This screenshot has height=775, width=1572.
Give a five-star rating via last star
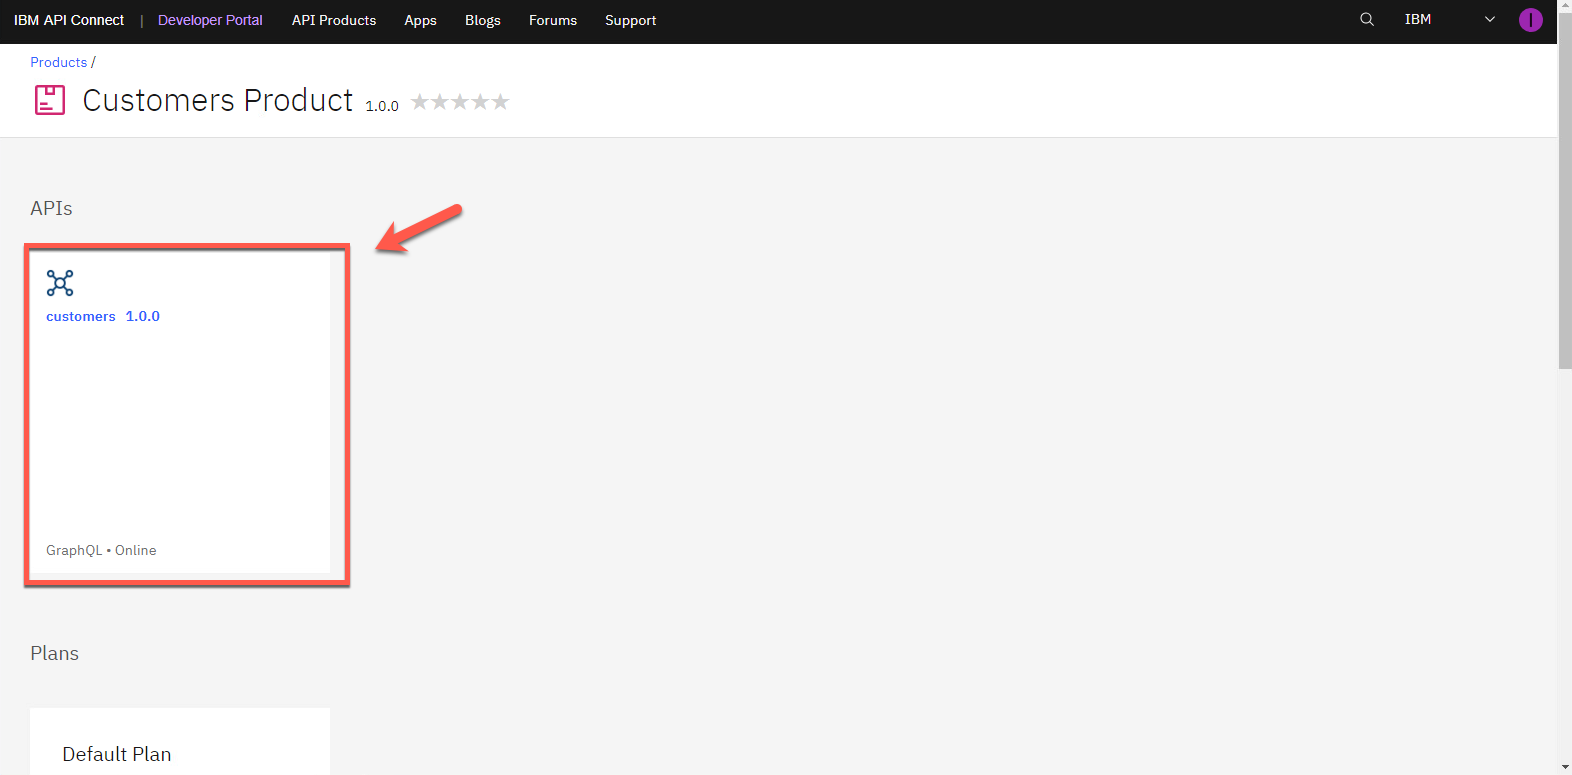(501, 102)
